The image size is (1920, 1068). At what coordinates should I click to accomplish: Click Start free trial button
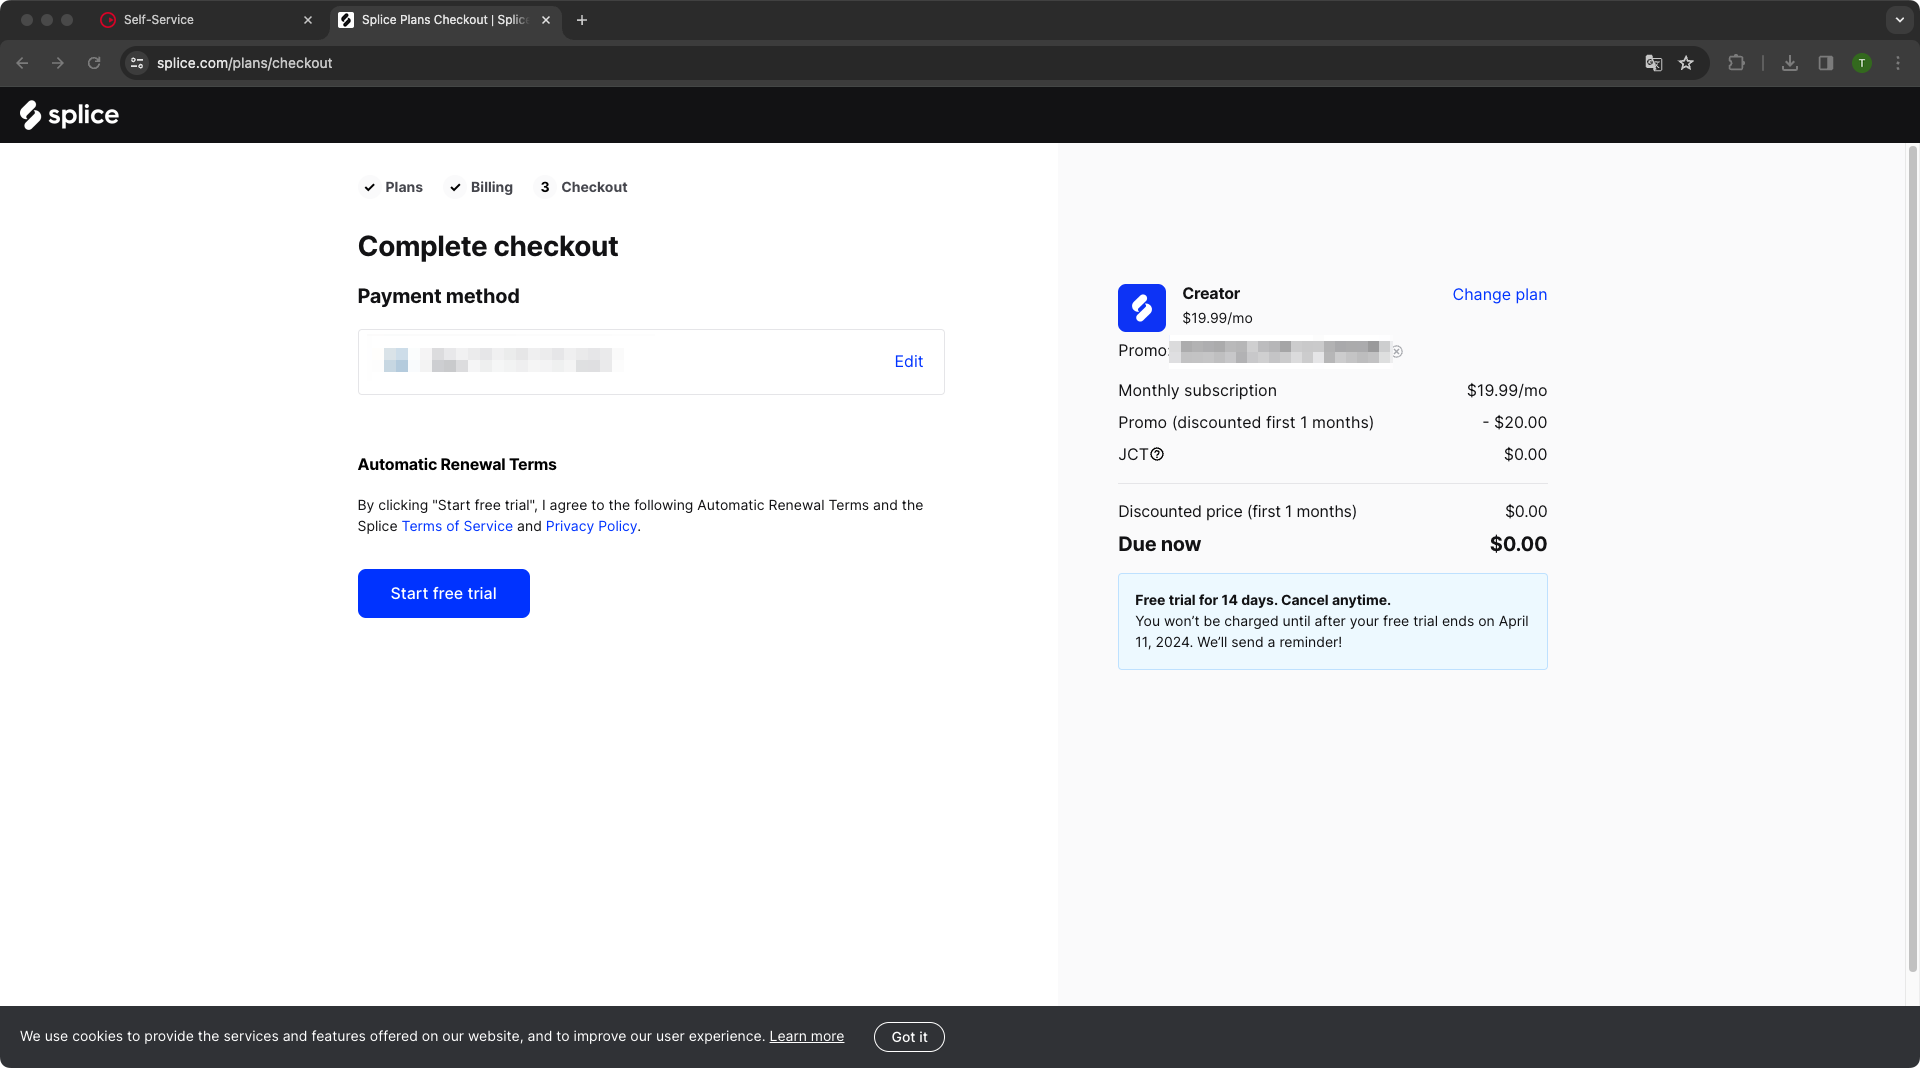[x=444, y=593]
